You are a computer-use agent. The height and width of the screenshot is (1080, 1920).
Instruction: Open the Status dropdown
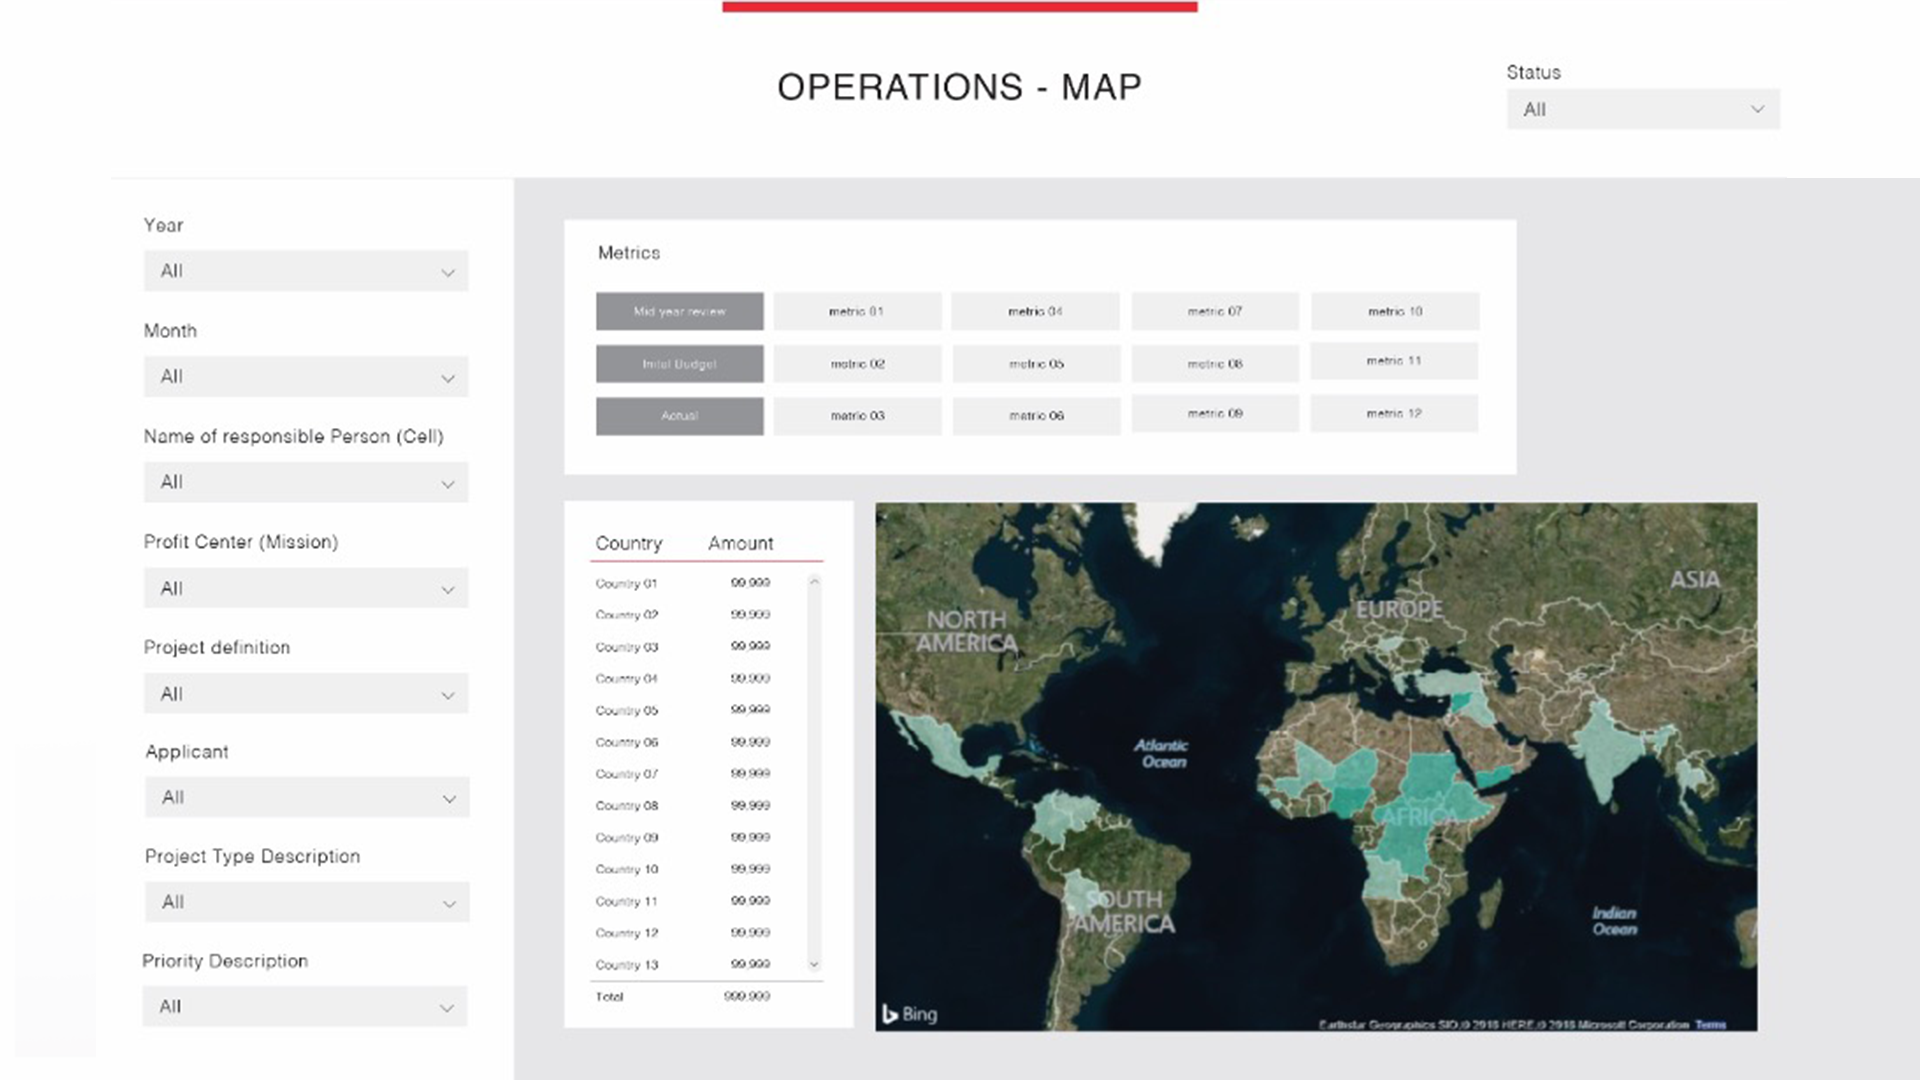tap(1643, 109)
